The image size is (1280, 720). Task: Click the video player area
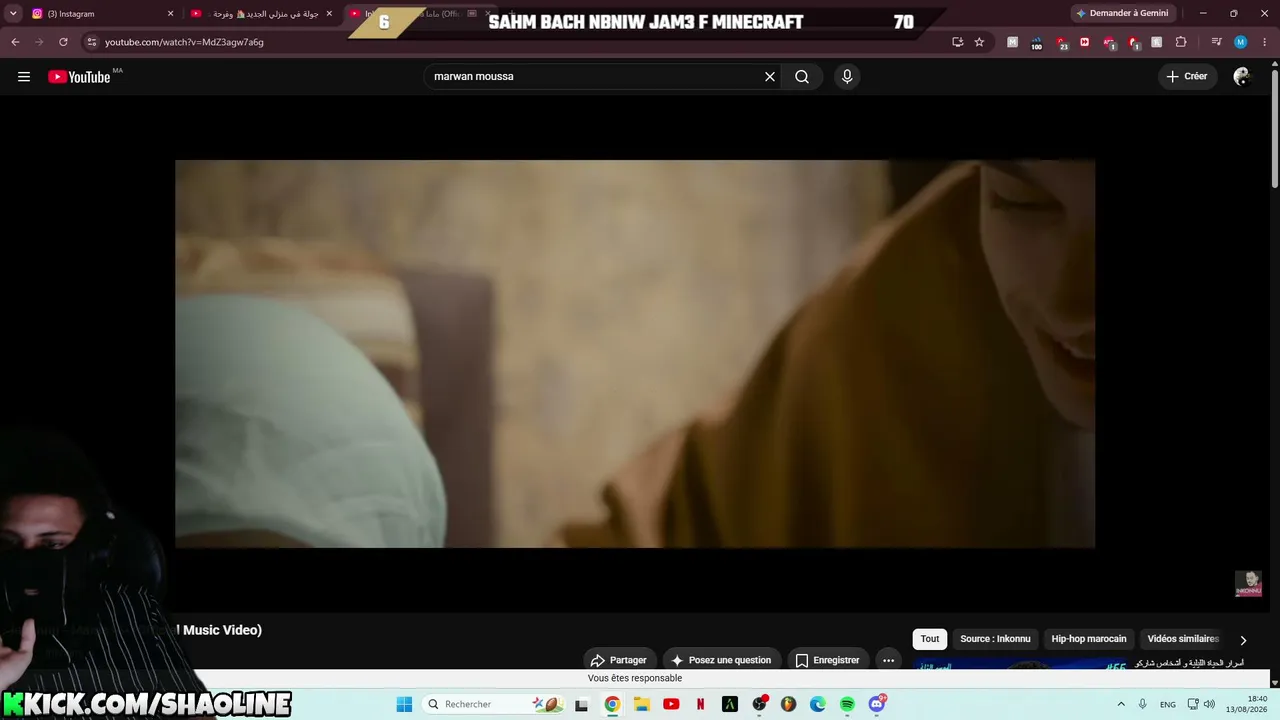pos(635,354)
